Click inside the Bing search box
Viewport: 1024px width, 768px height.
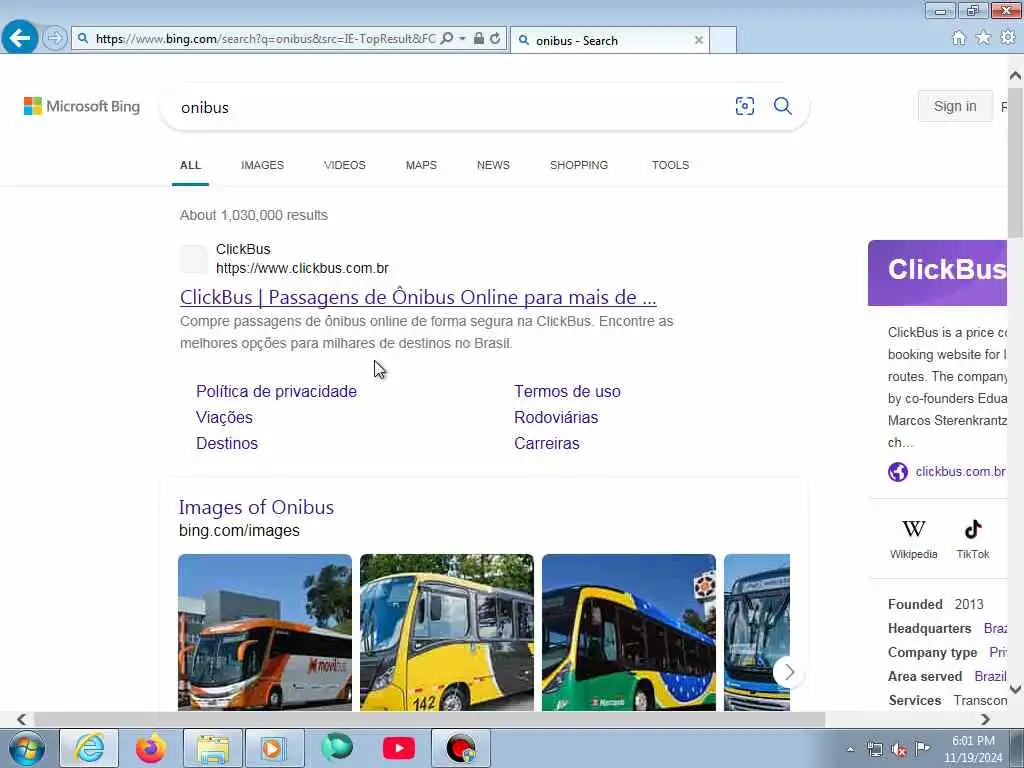(451, 107)
